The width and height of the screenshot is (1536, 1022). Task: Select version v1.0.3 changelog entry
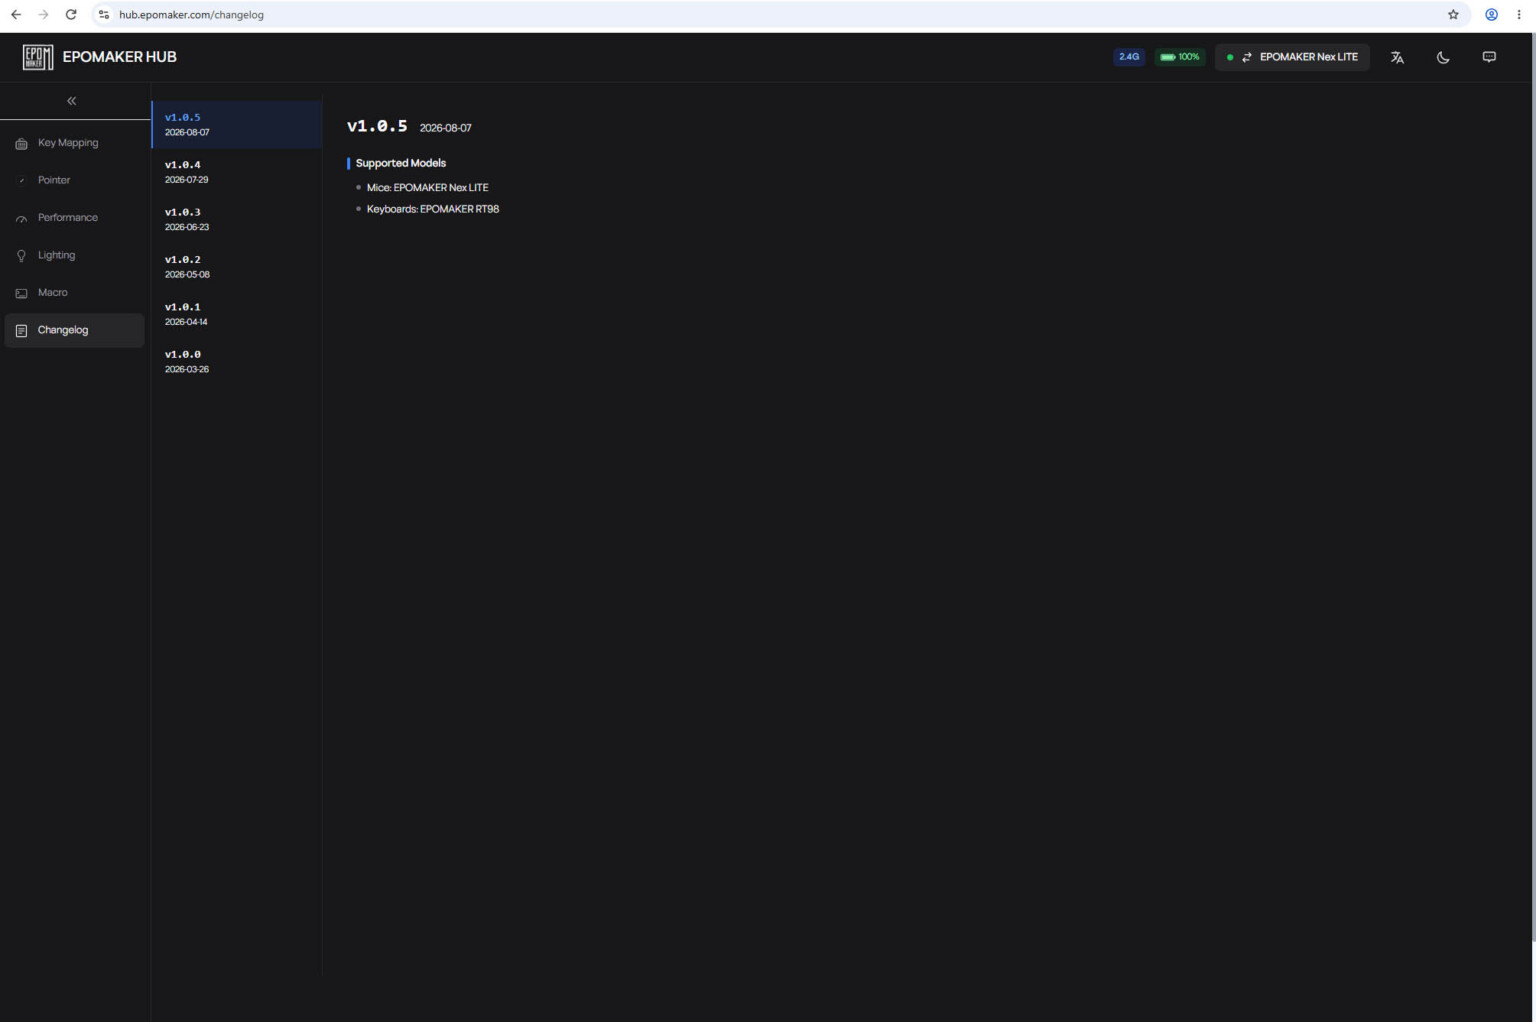(237, 219)
